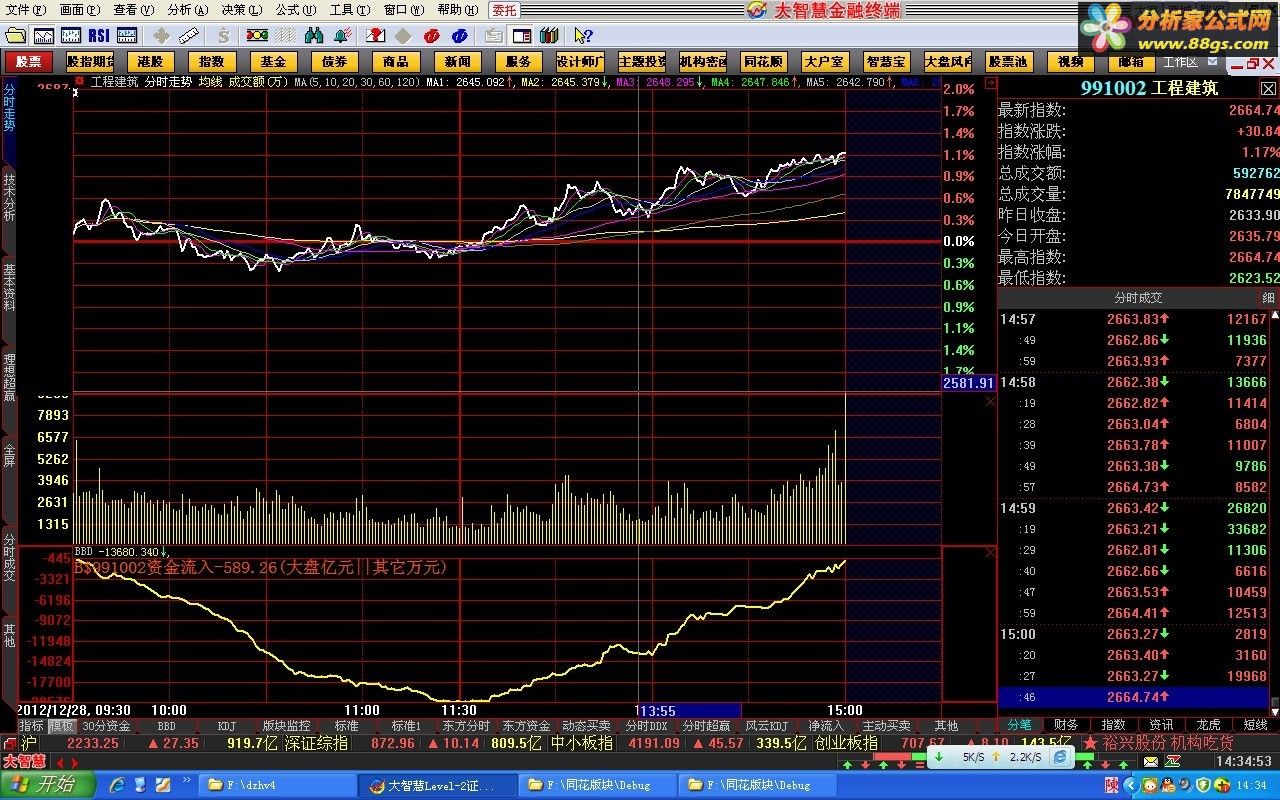Select the 分时成交 side tab
This screenshot has height=800, width=1280.
point(9,556)
